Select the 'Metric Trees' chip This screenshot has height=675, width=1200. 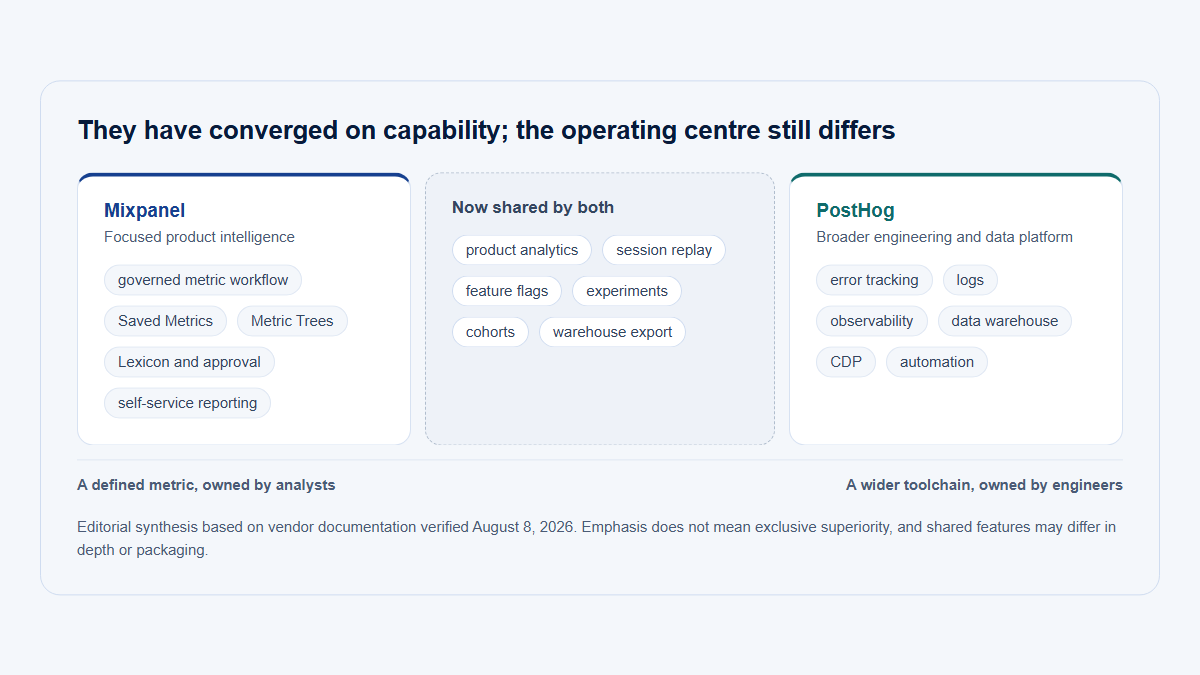pyautogui.click(x=292, y=321)
